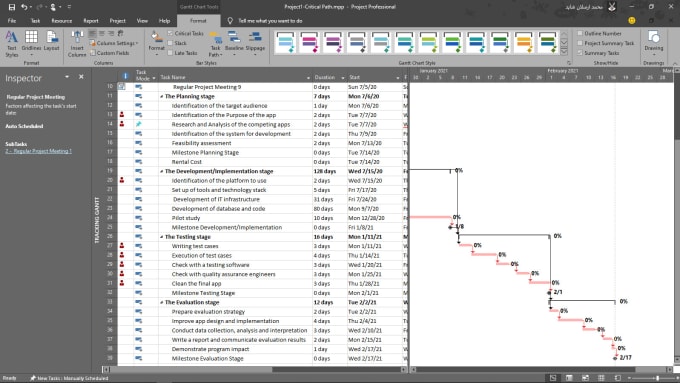Viewport: 680px width, 383px height.
Task: Switch to the Task tab
Action: coord(35,21)
